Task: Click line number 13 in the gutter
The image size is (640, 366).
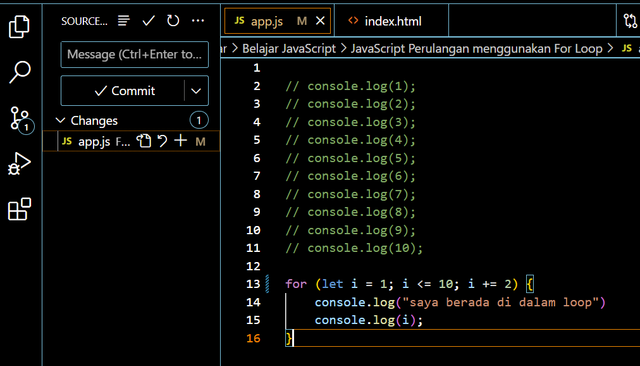Action: pyautogui.click(x=253, y=284)
